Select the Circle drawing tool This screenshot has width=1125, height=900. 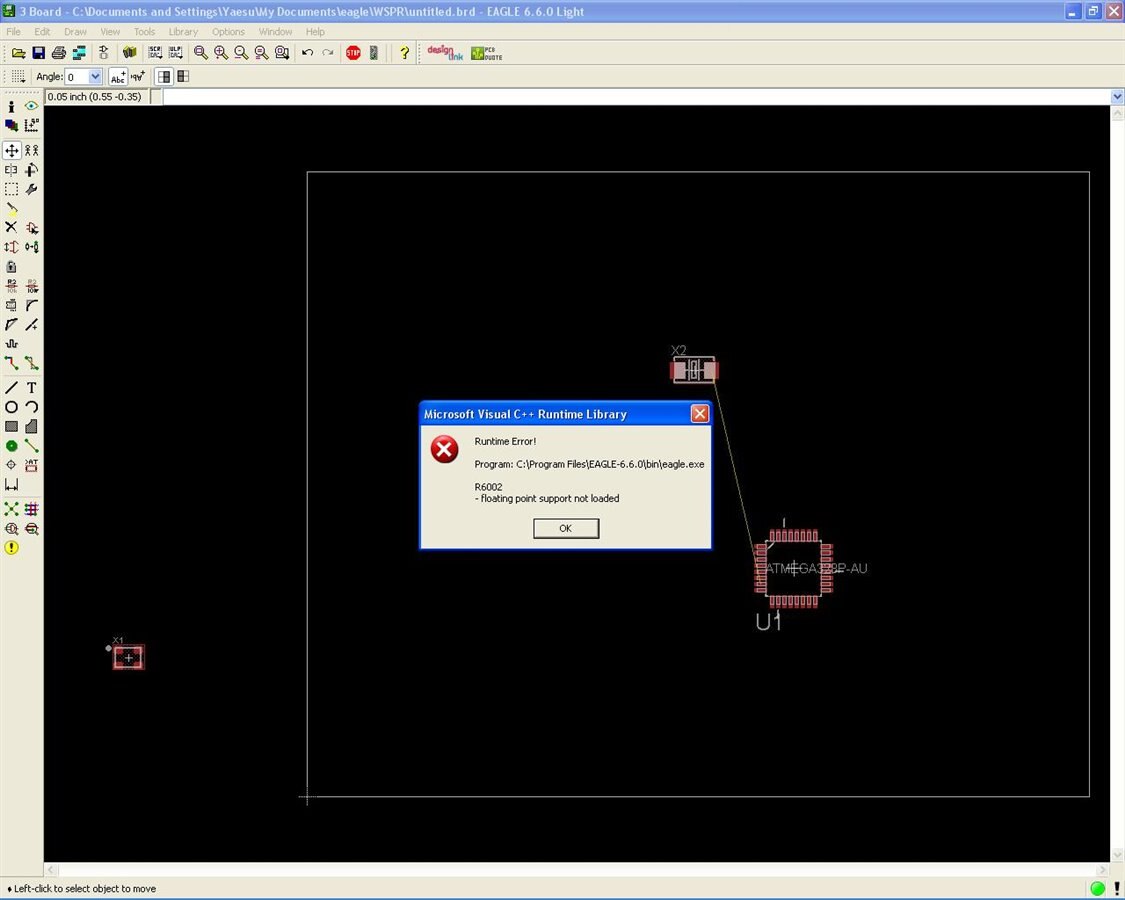coord(11,407)
